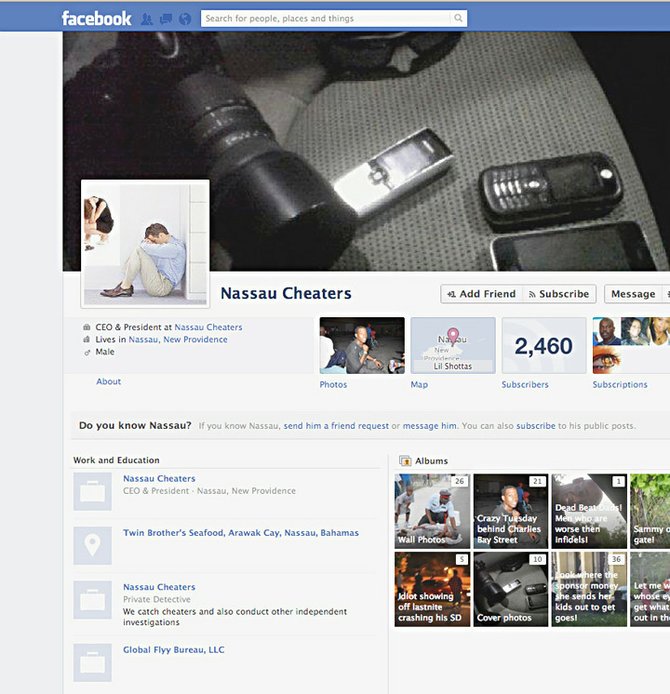Open the About link
Screen dimensions: 670x694
(109, 382)
